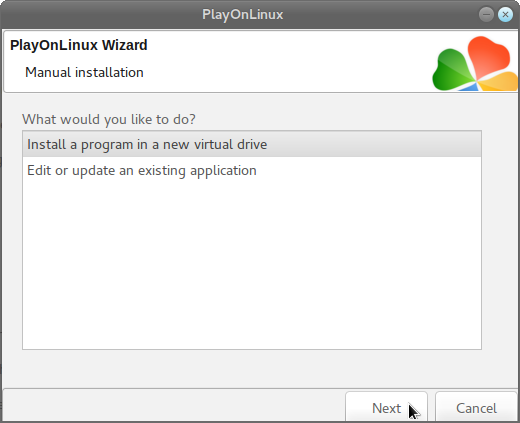Click gray area between list and button bar
The image size is (520, 423).
coord(252,368)
